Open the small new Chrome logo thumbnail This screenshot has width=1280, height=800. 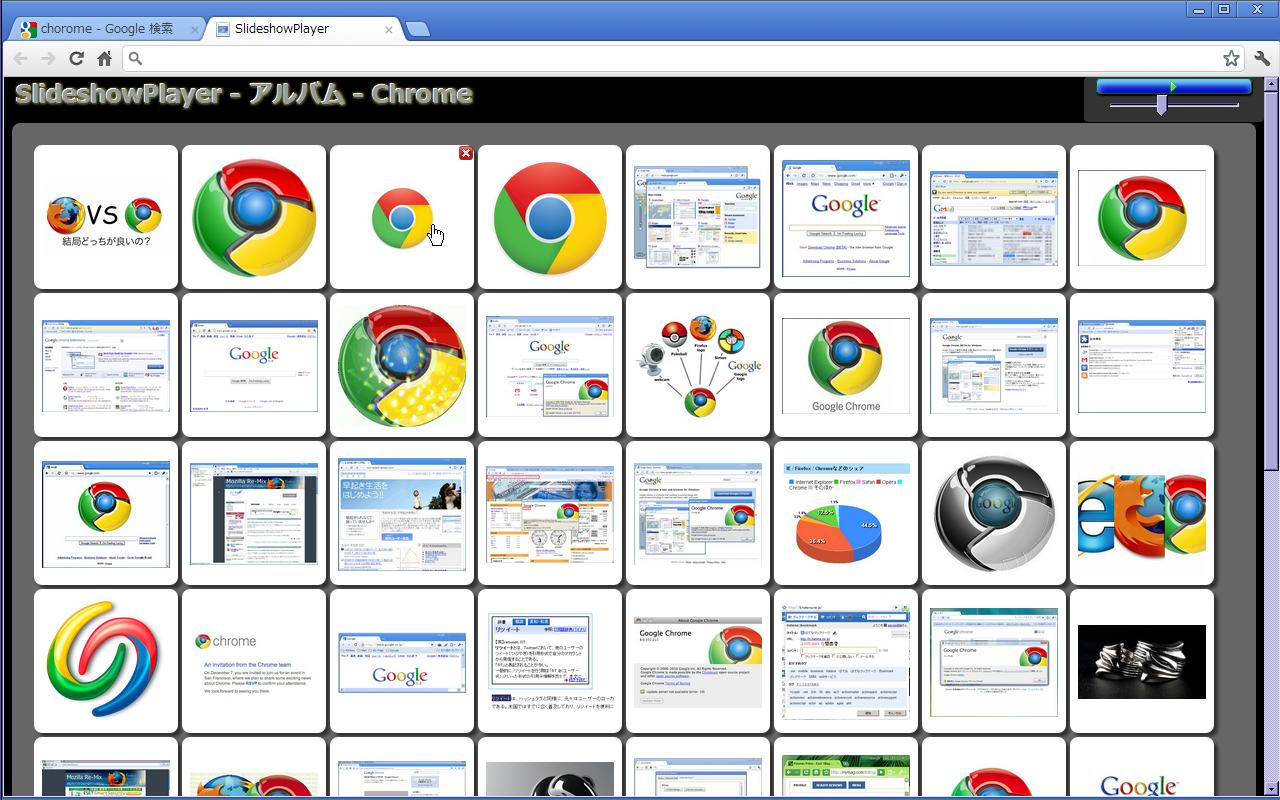(x=402, y=217)
